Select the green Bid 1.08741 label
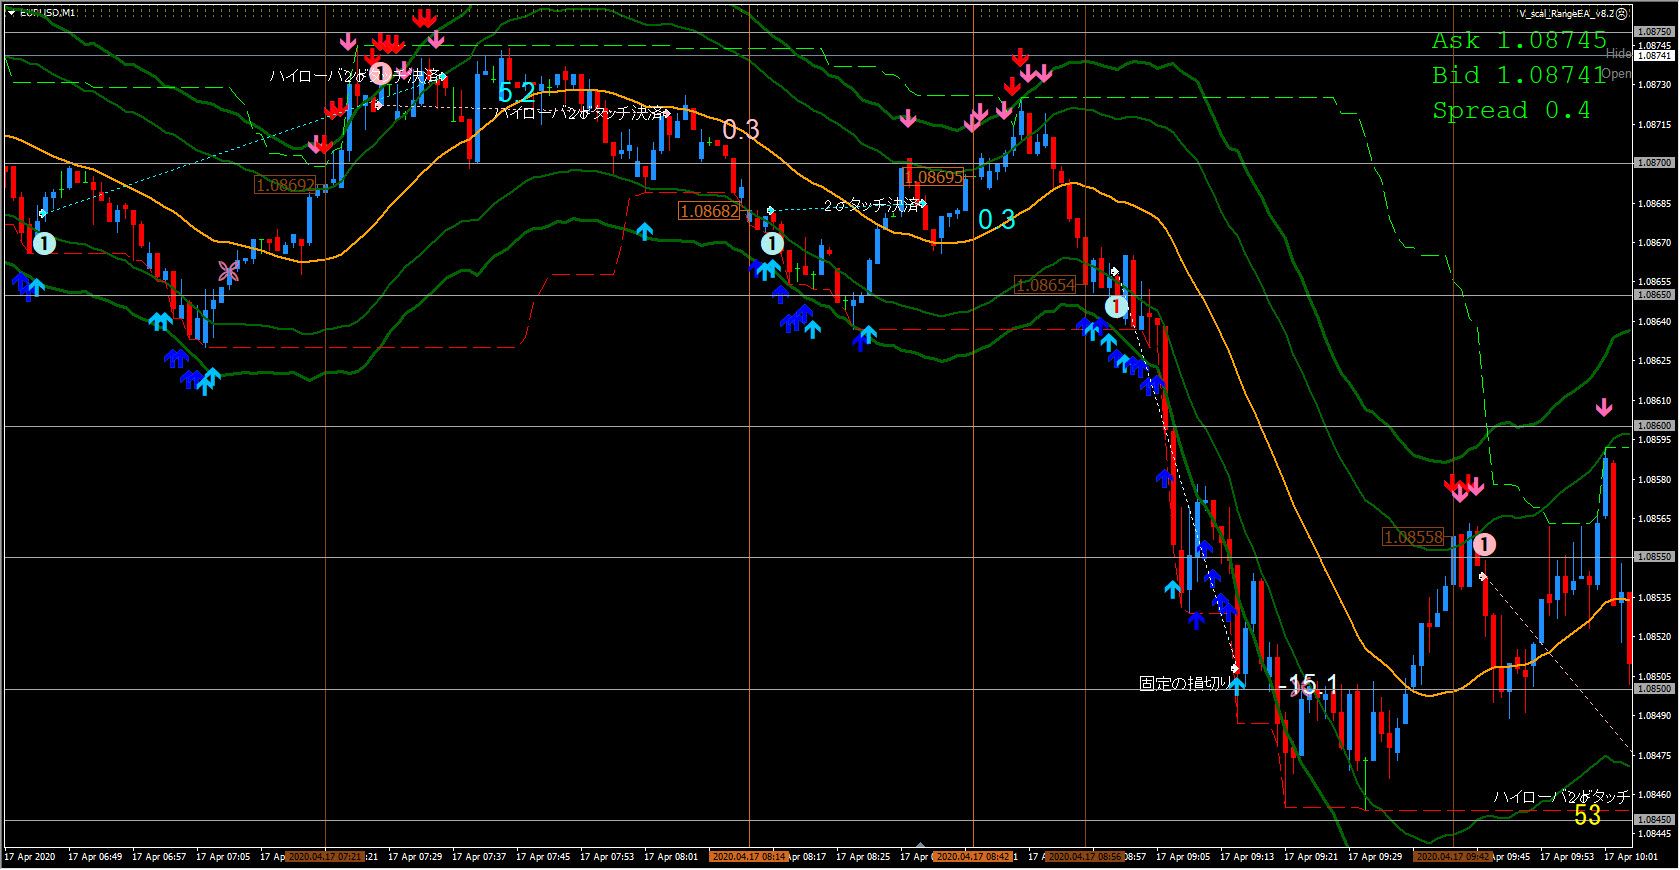 click(x=1518, y=75)
